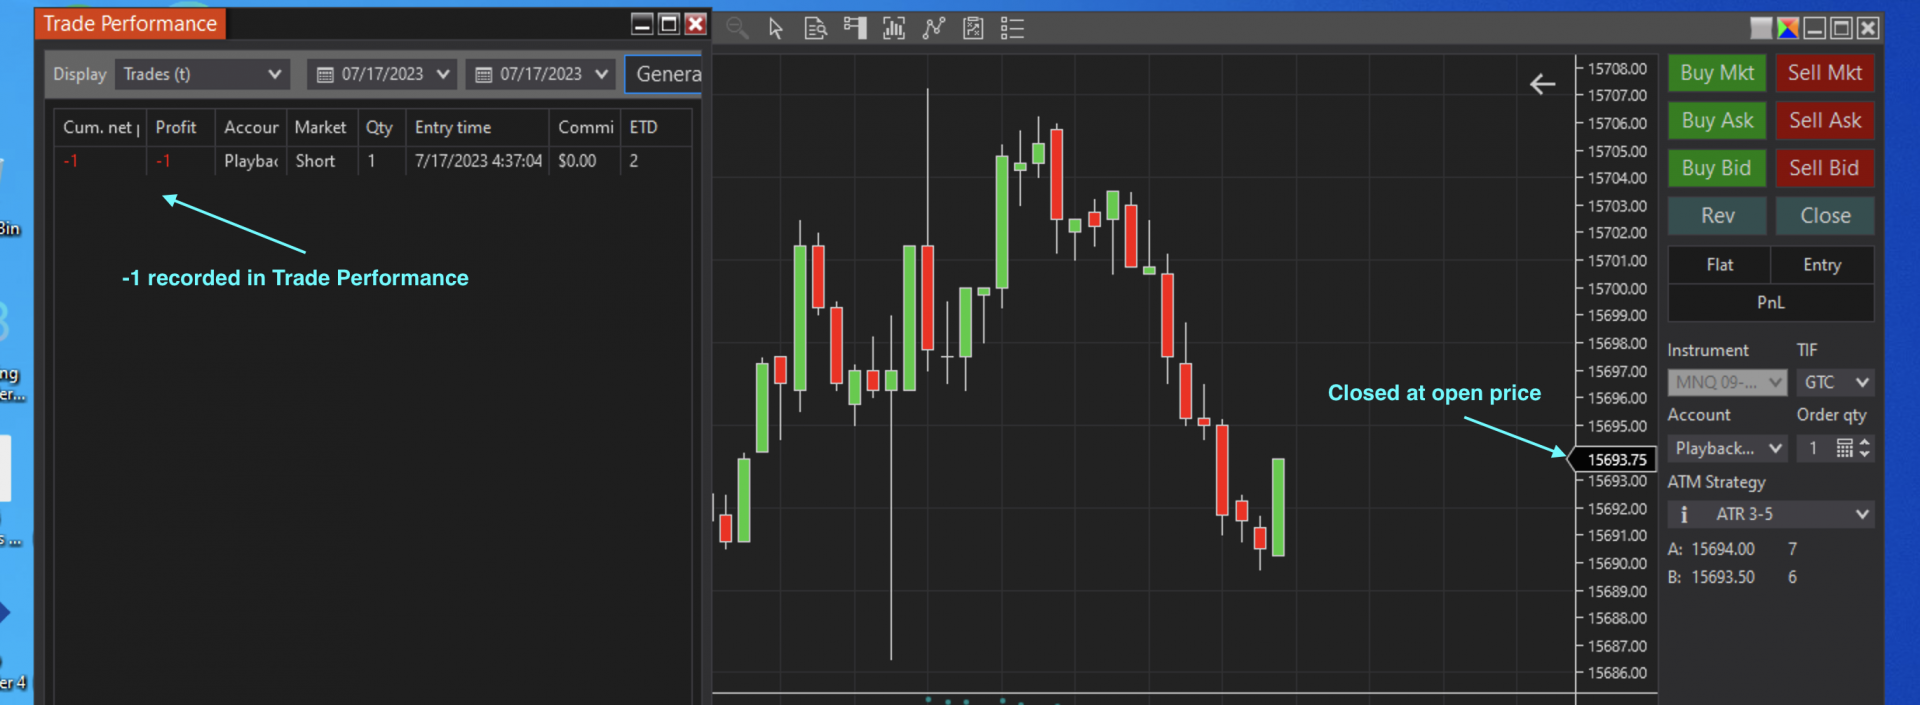Click the zoom out magnifier icon
Viewport: 1920px width, 705px height.
tap(738, 28)
